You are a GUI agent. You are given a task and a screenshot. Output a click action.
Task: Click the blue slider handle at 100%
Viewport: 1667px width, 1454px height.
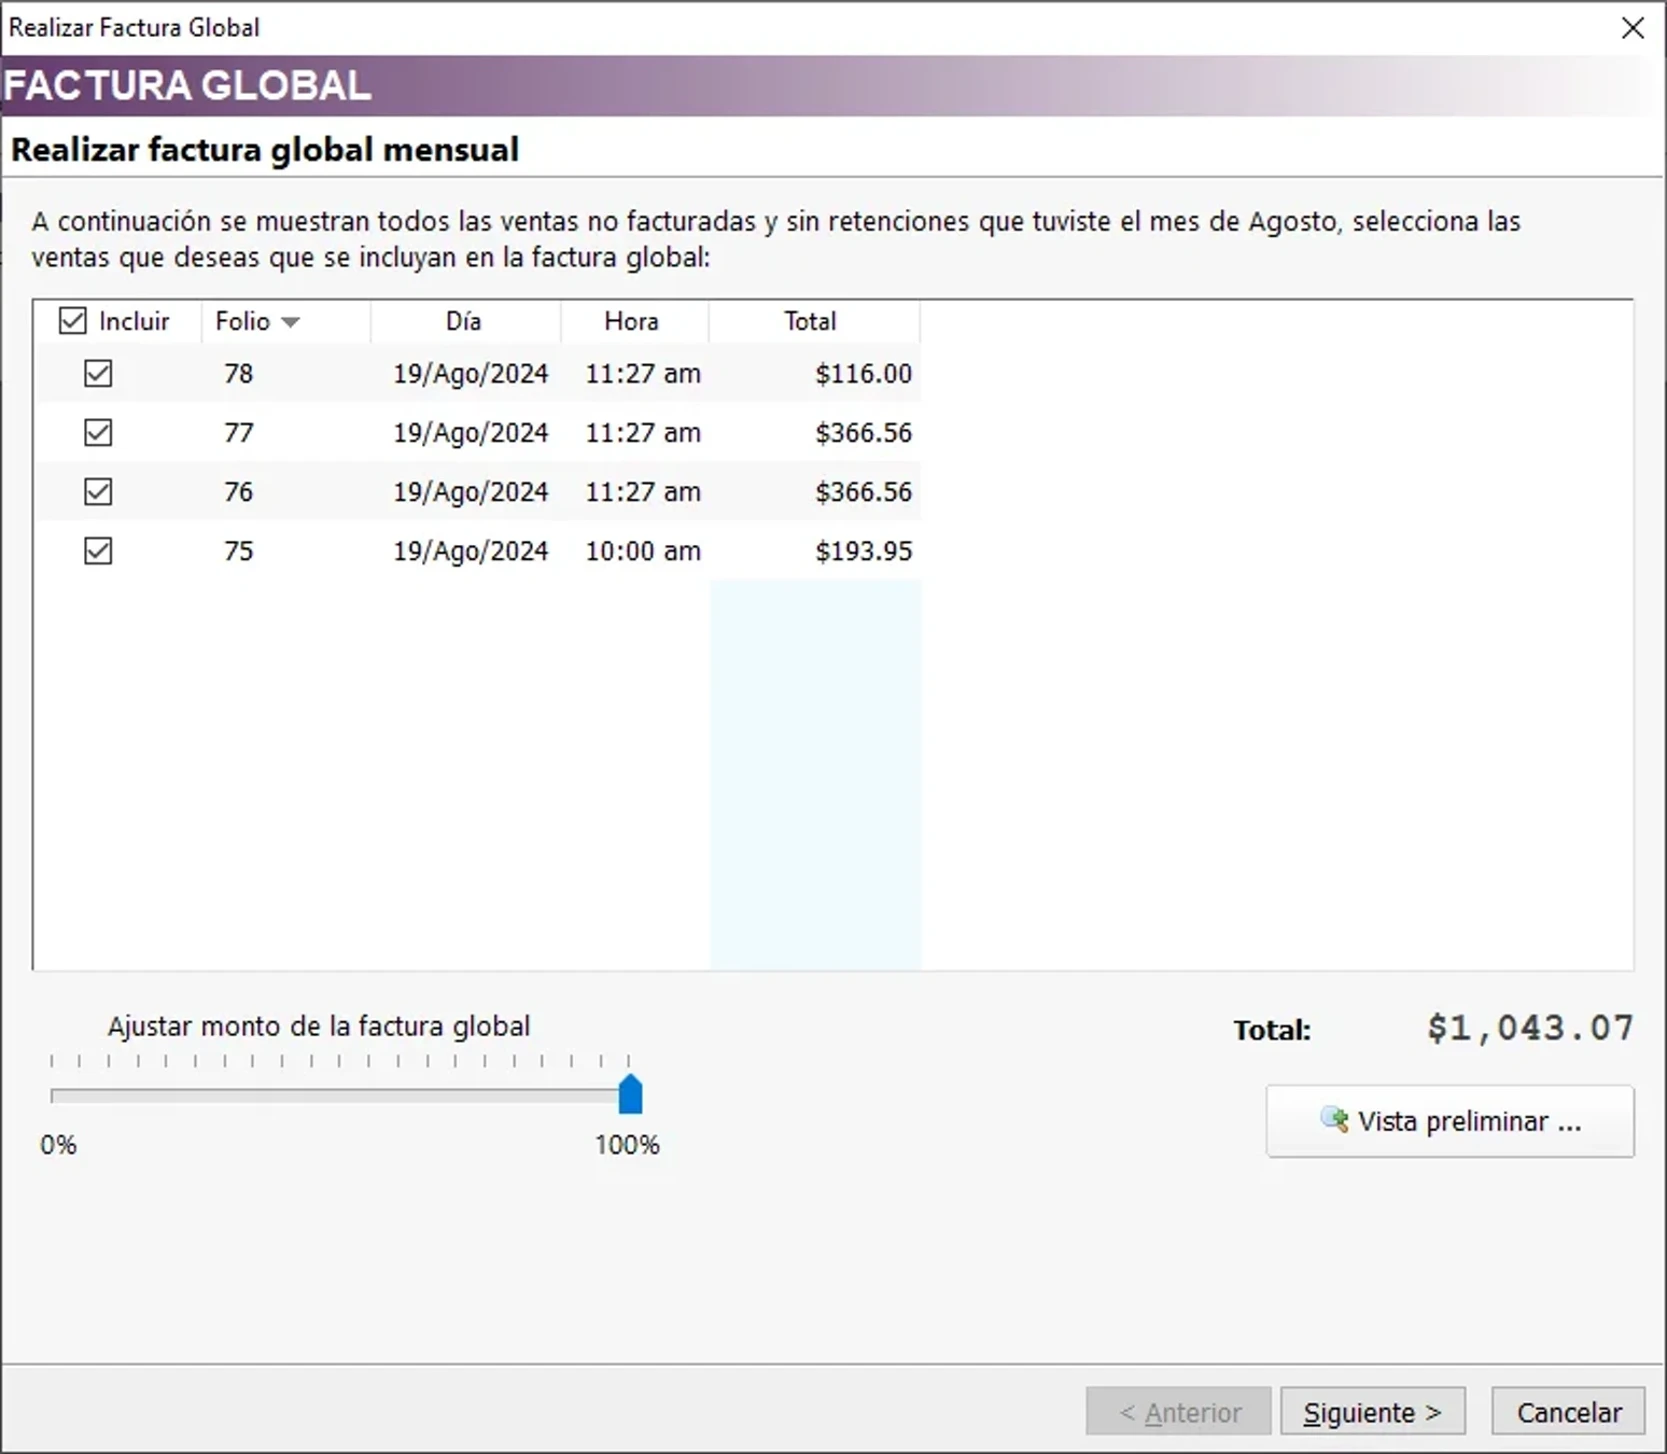[x=630, y=1095]
